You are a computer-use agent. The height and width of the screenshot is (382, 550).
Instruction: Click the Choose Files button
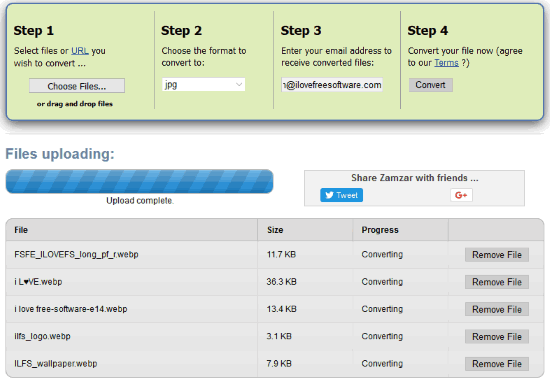(x=77, y=86)
